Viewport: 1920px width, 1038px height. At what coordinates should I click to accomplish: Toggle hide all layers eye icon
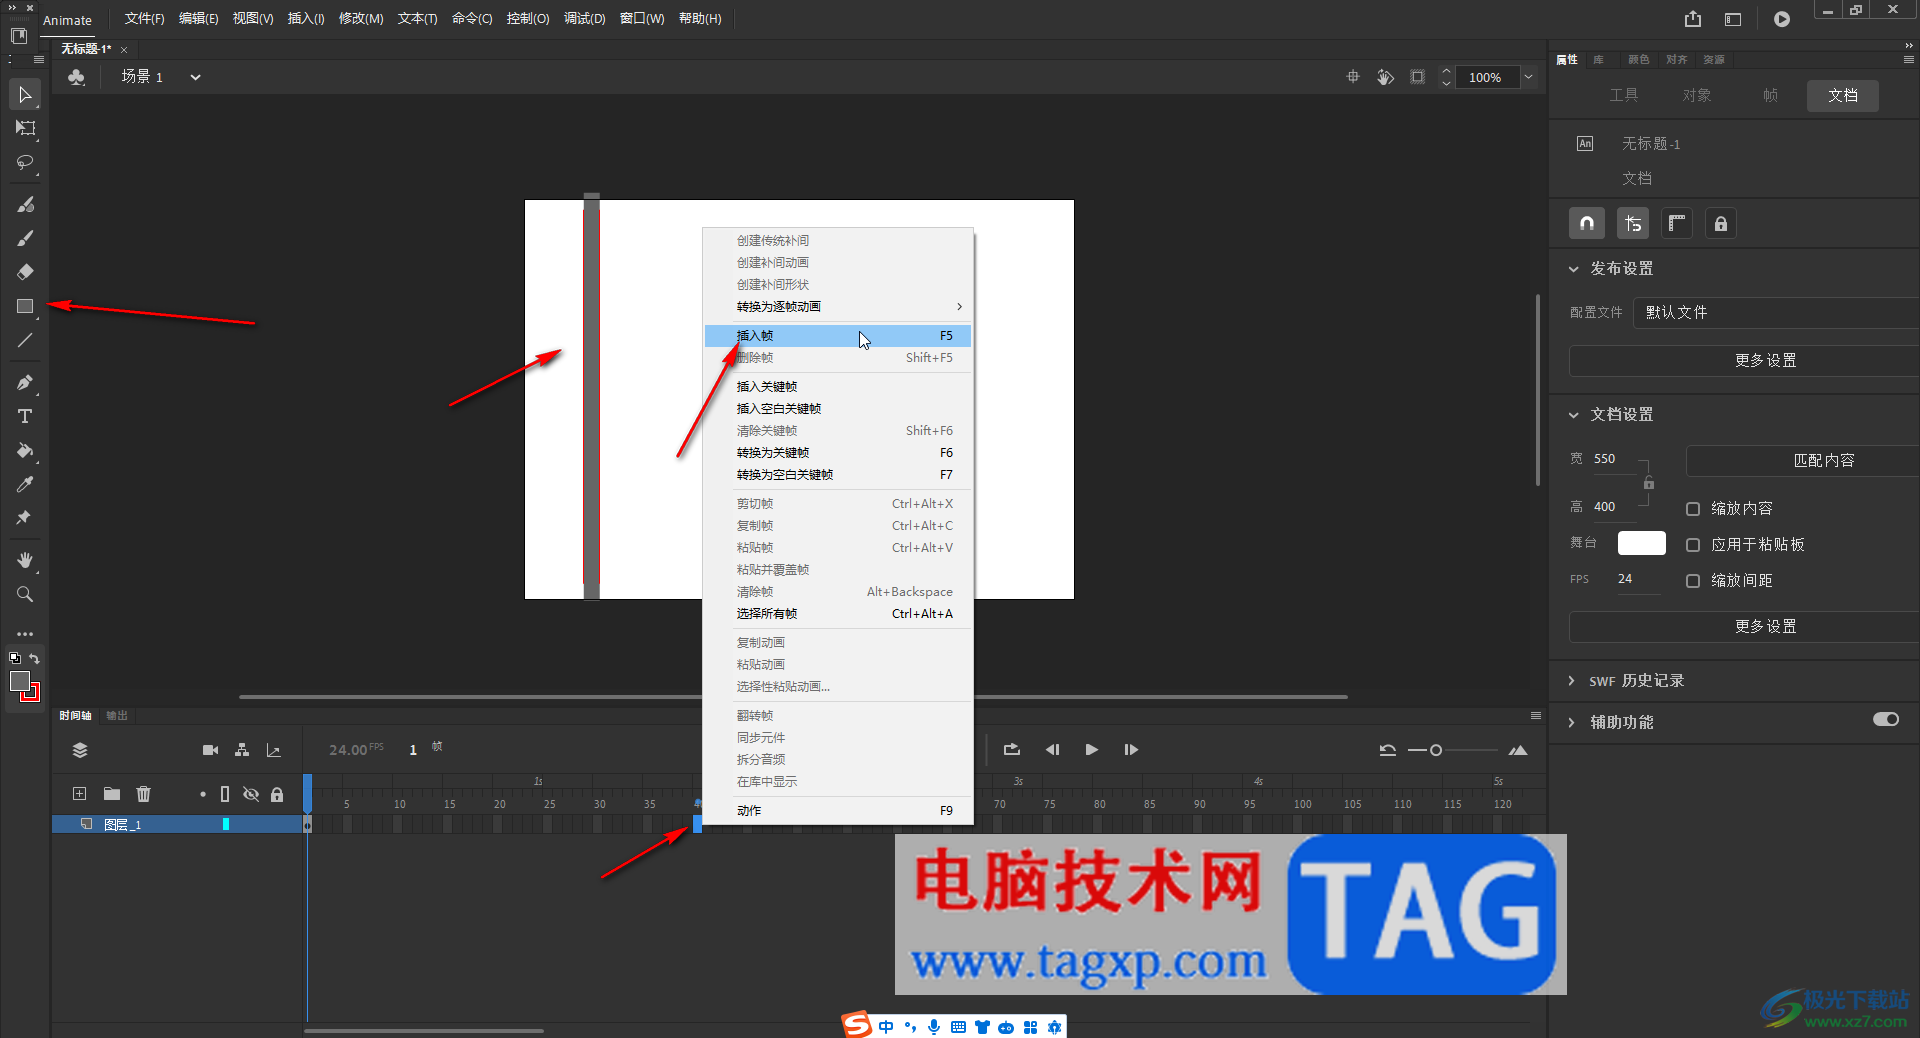click(x=251, y=794)
